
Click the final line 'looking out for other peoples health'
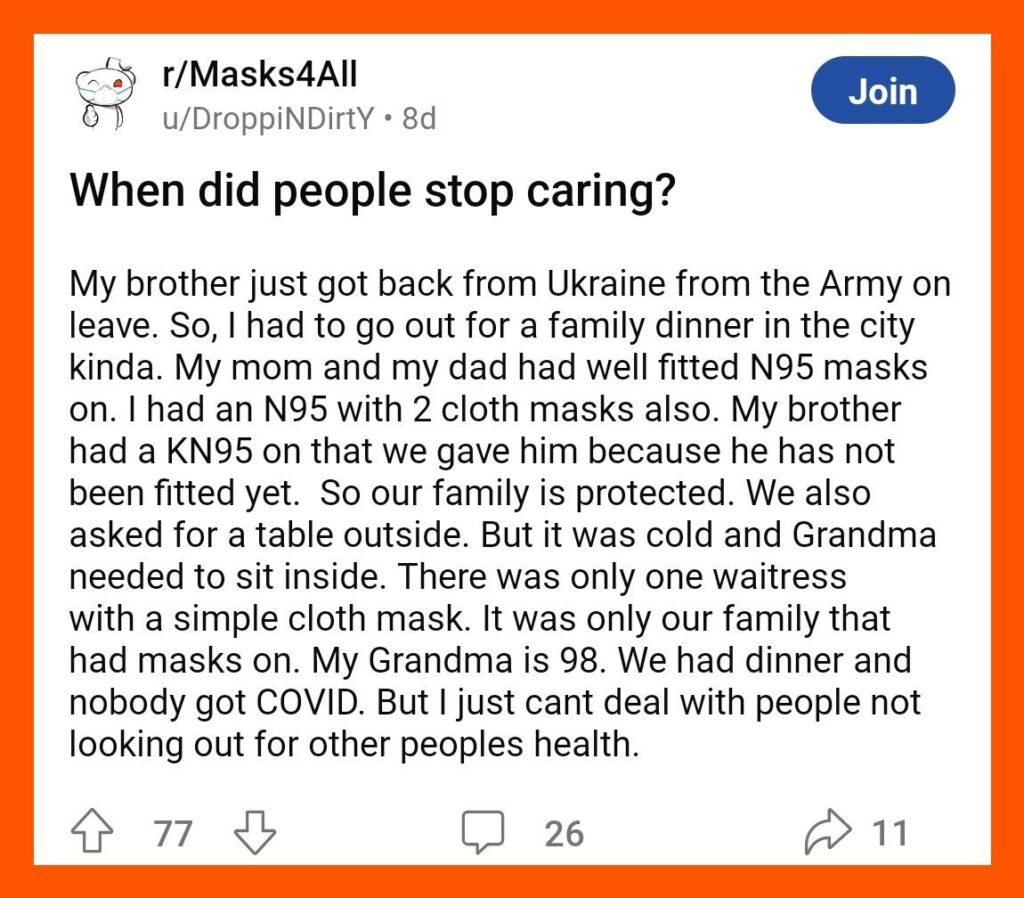(353, 745)
